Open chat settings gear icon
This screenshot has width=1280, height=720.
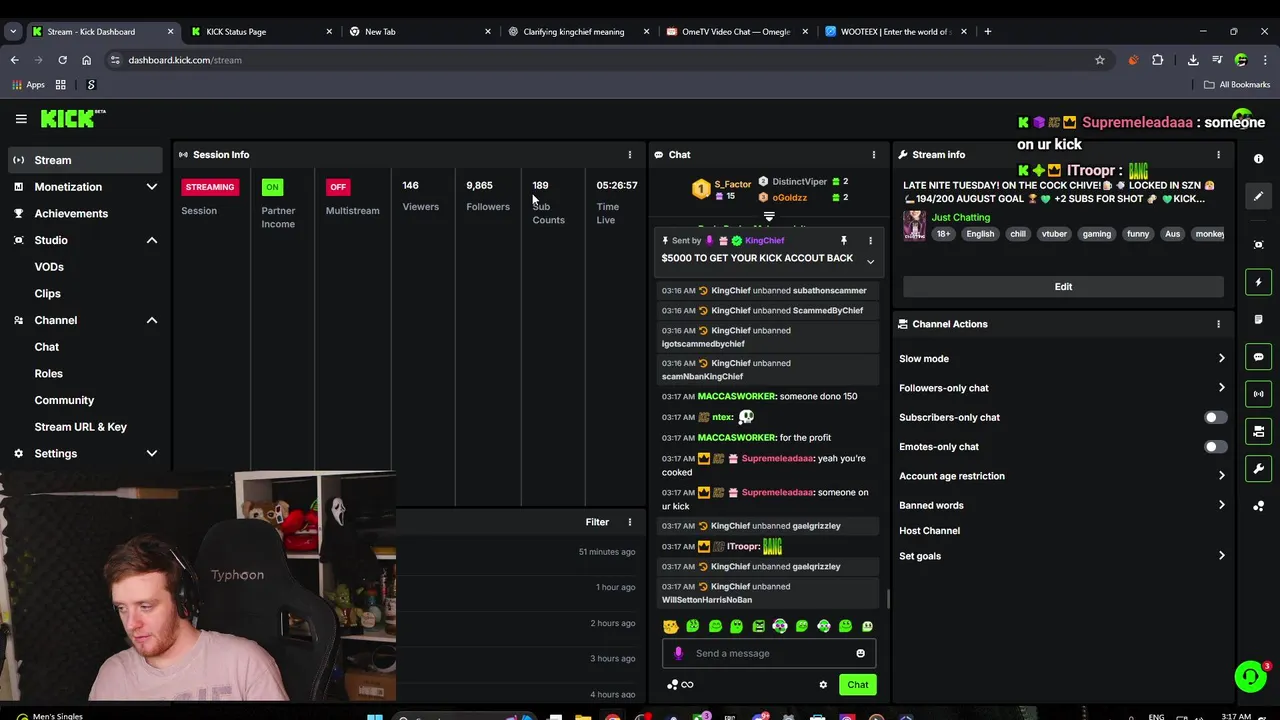823,685
